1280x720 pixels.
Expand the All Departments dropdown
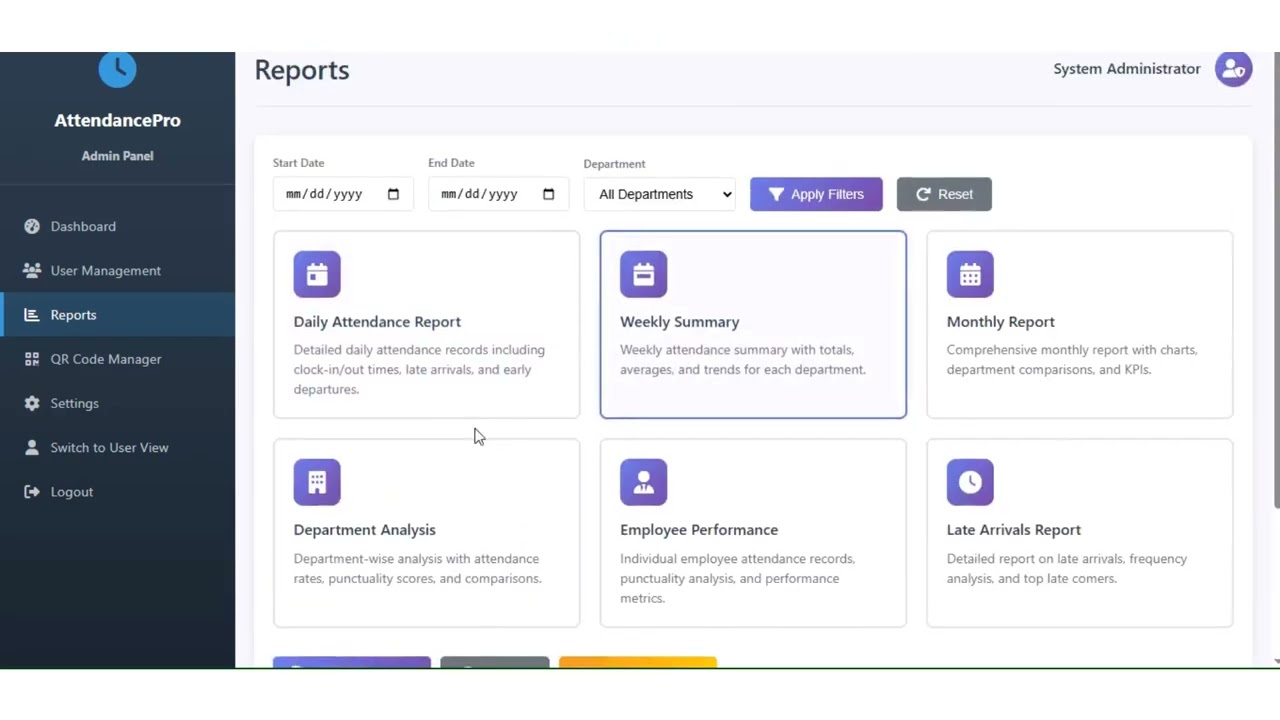coord(660,194)
